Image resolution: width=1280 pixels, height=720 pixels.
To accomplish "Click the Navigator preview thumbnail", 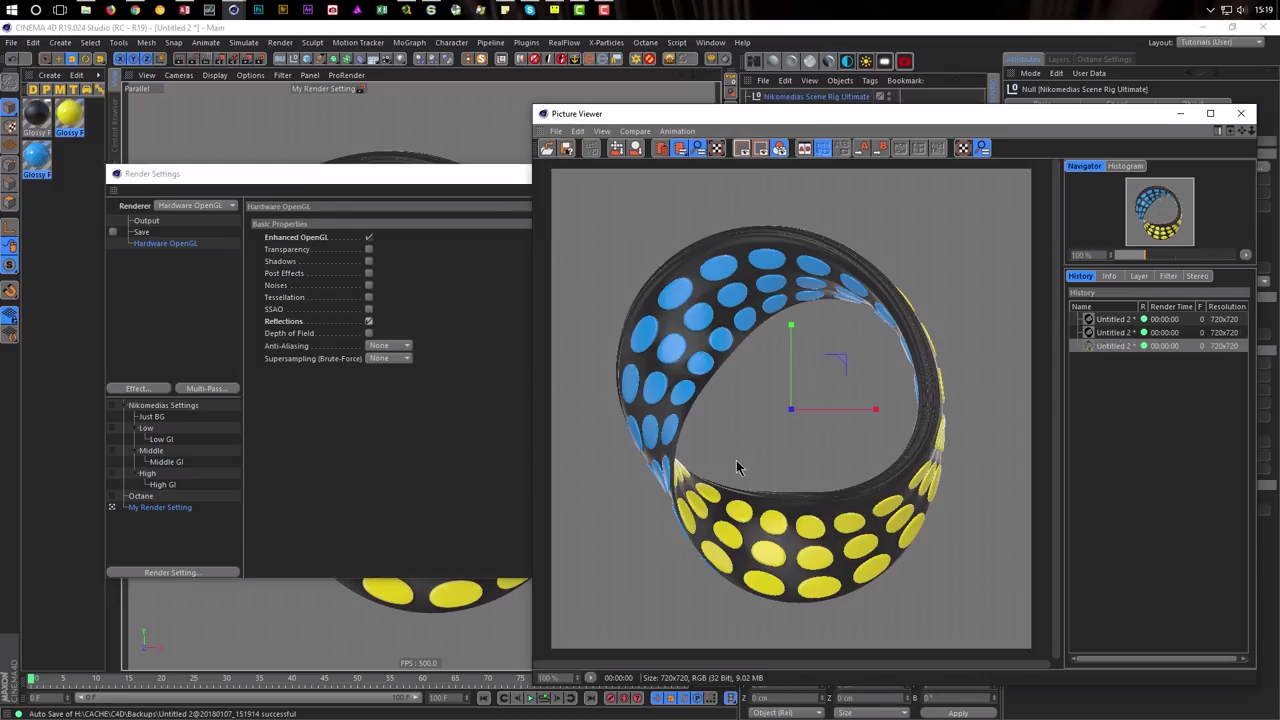I will tap(1159, 211).
